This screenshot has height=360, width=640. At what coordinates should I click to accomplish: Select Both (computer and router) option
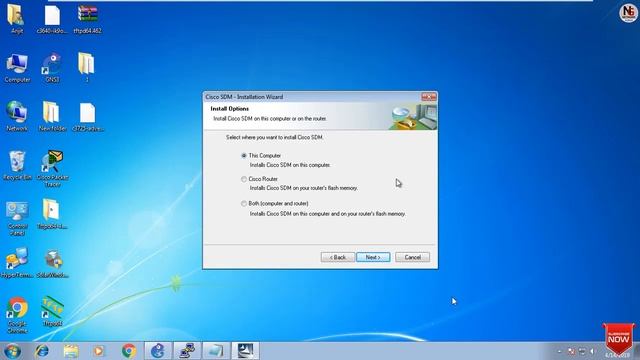(x=244, y=203)
